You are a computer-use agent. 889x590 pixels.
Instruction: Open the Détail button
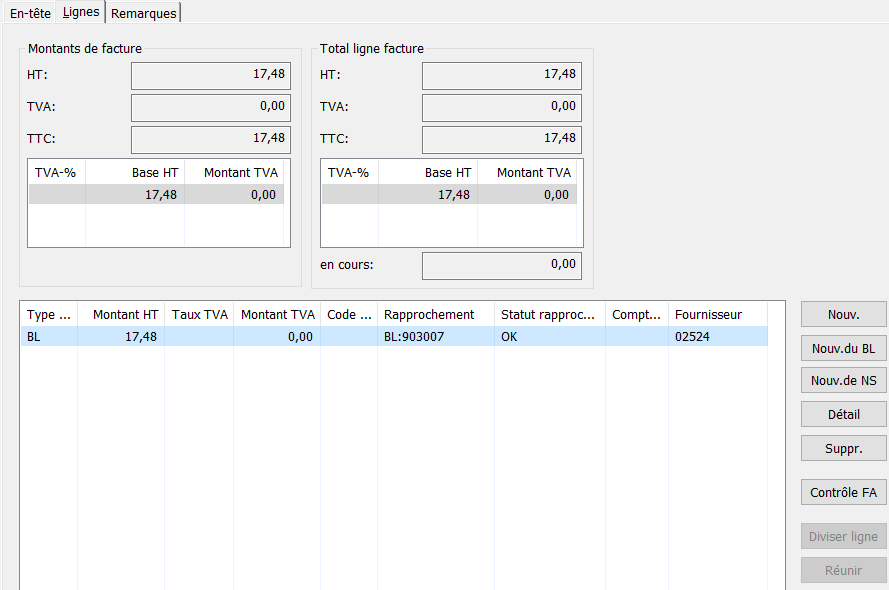point(843,414)
